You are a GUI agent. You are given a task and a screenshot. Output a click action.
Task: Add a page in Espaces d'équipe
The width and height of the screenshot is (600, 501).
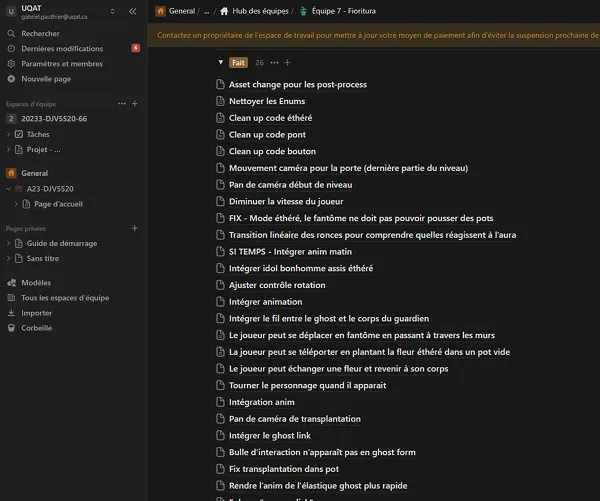[x=135, y=103]
